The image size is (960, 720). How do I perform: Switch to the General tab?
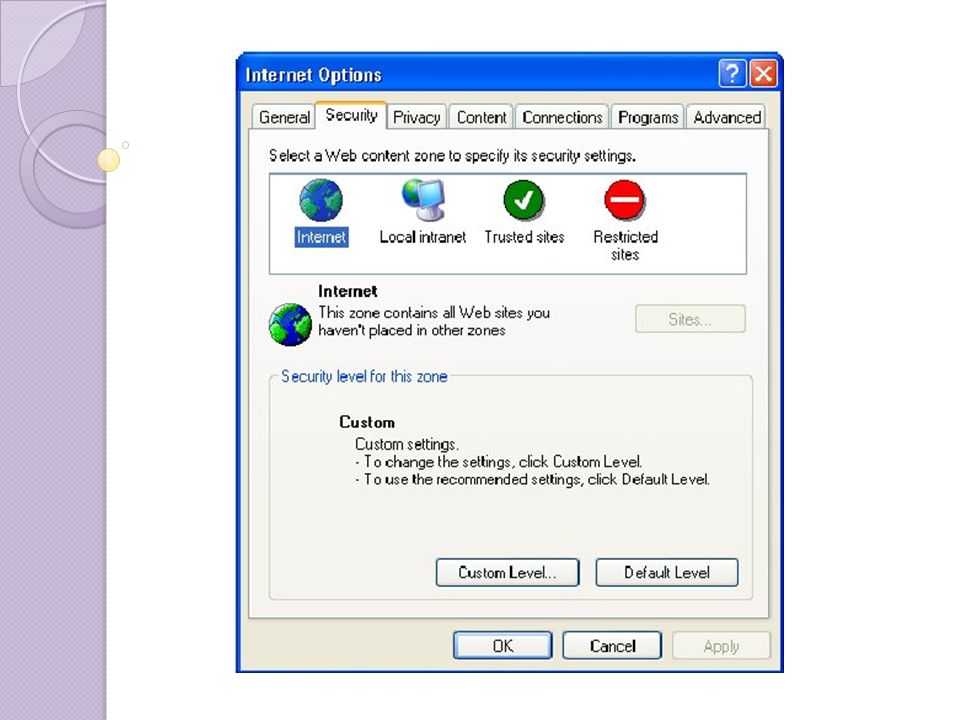(x=284, y=117)
